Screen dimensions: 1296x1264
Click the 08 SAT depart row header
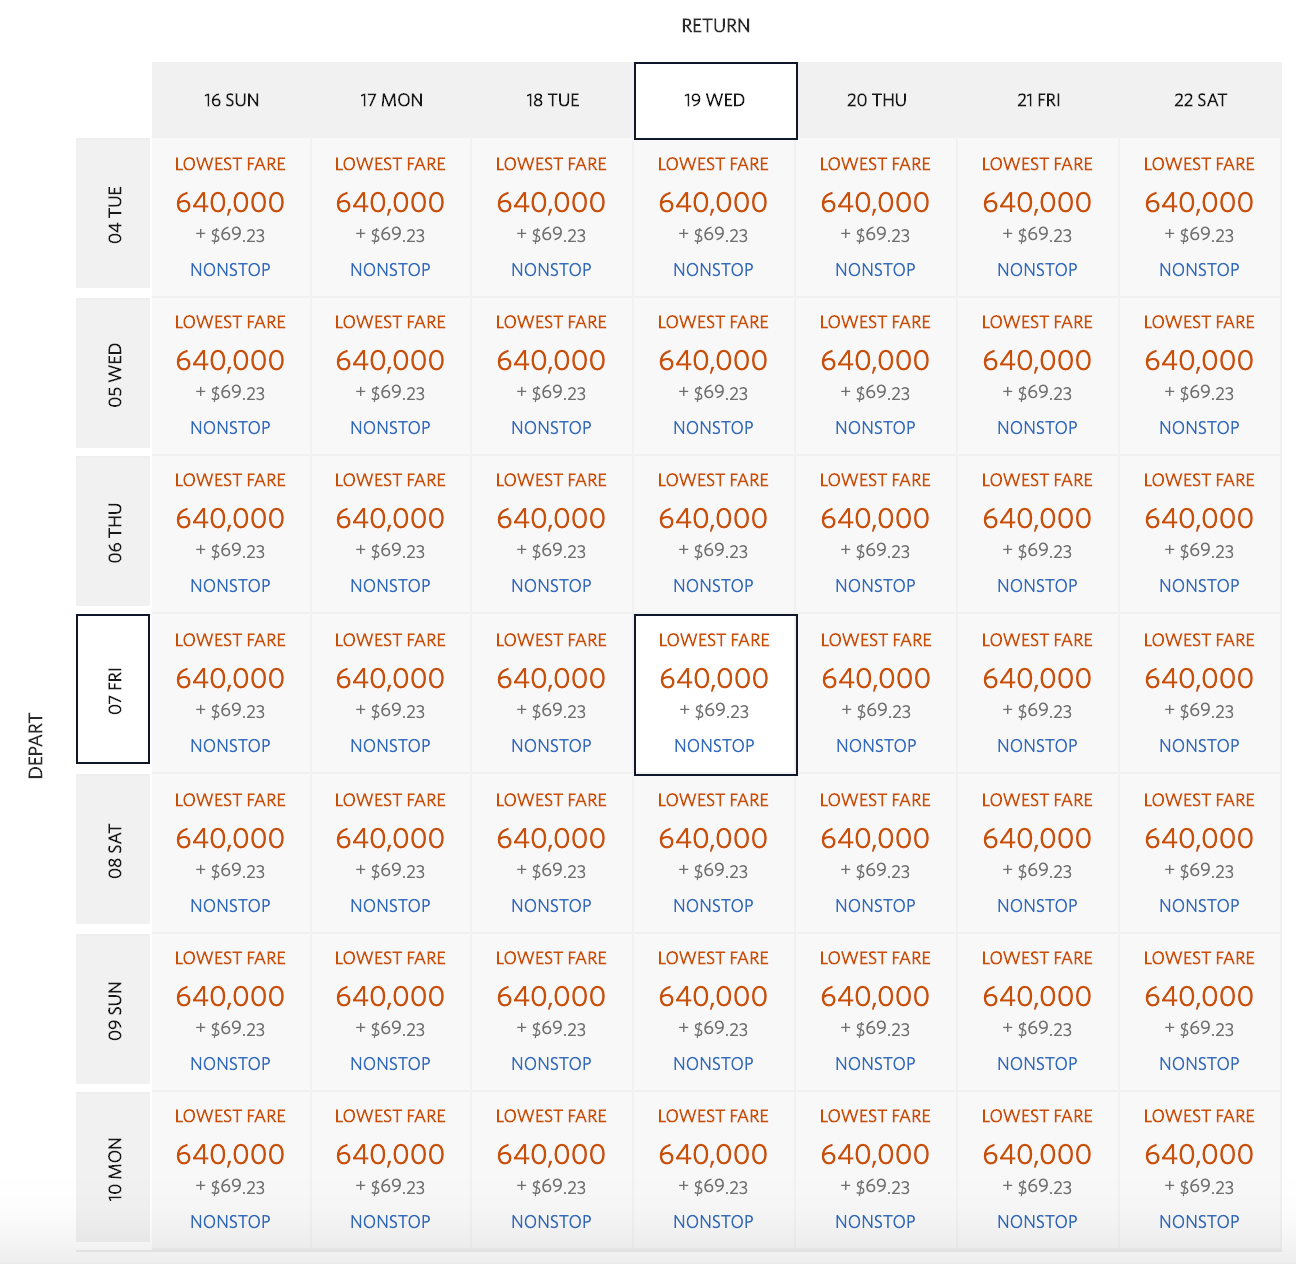114,850
